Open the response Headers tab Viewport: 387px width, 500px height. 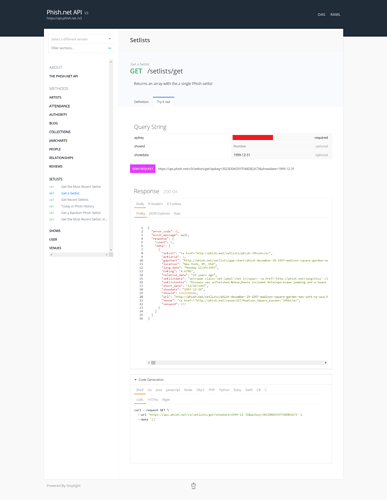[155, 204]
